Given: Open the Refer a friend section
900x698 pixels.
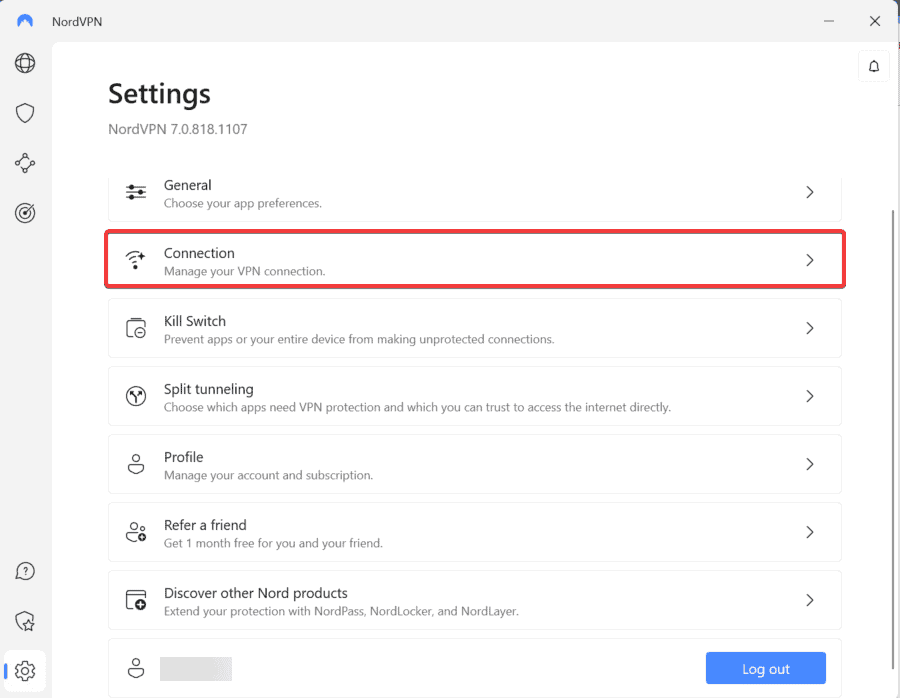Looking at the screenshot, I should pyautogui.click(x=475, y=532).
